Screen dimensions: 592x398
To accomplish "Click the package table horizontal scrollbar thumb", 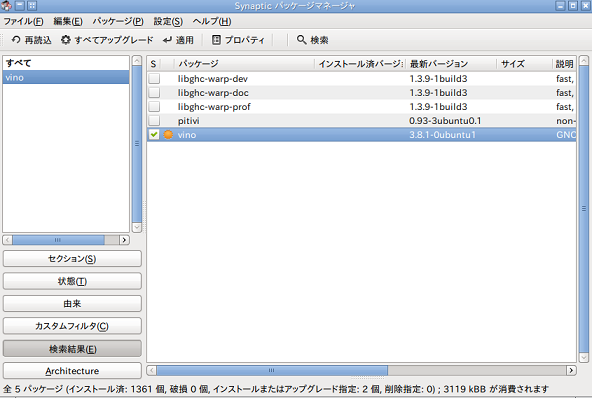I will click(x=272, y=370).
